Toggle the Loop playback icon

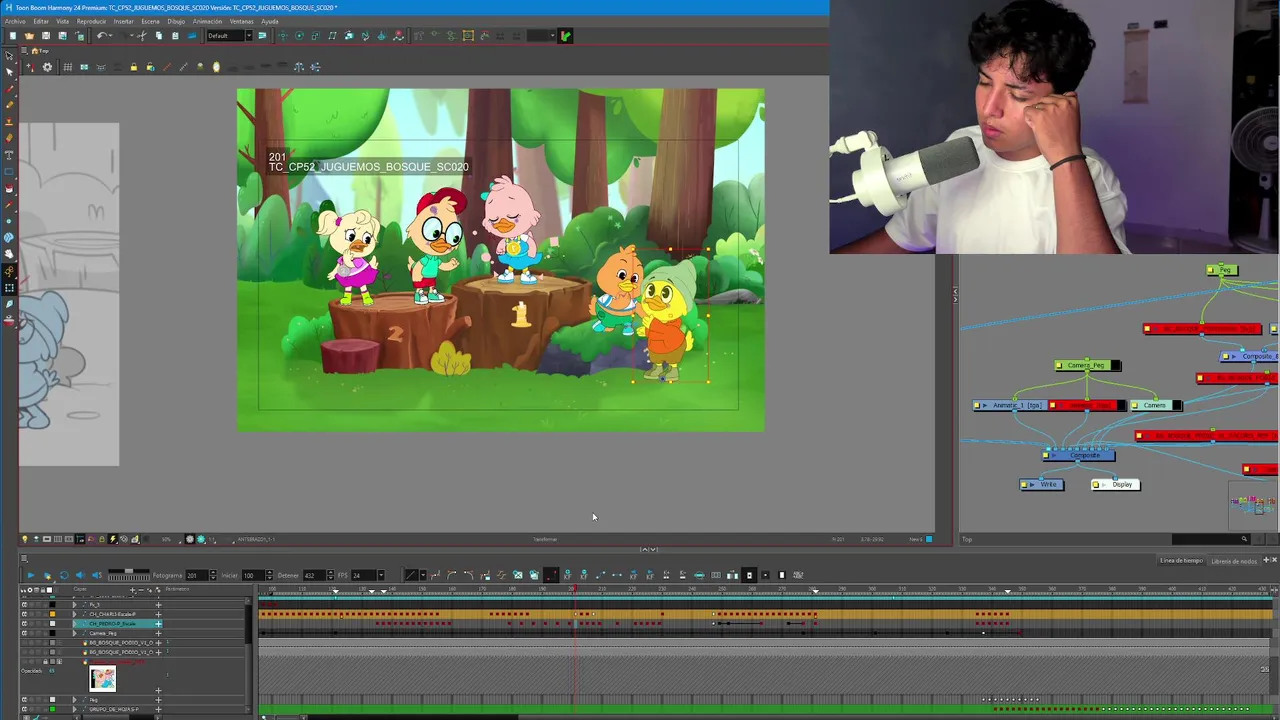pyautogui.click(x=64, y=575)
